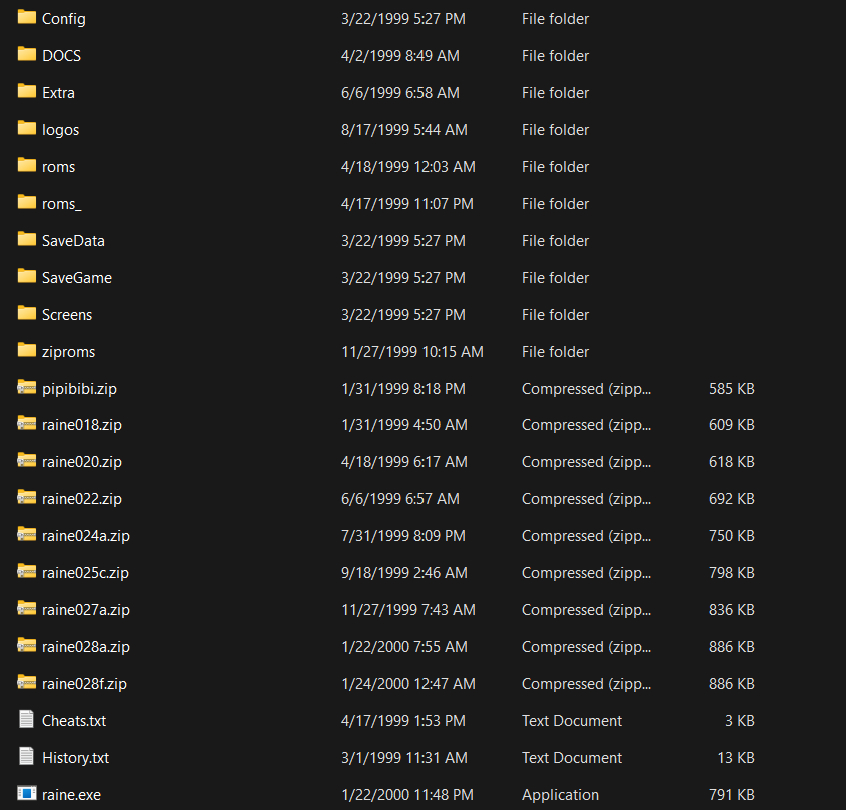Screen dimensions: 846x810
Task: Select the logos folder icon
Action: (x=27, y=129)
